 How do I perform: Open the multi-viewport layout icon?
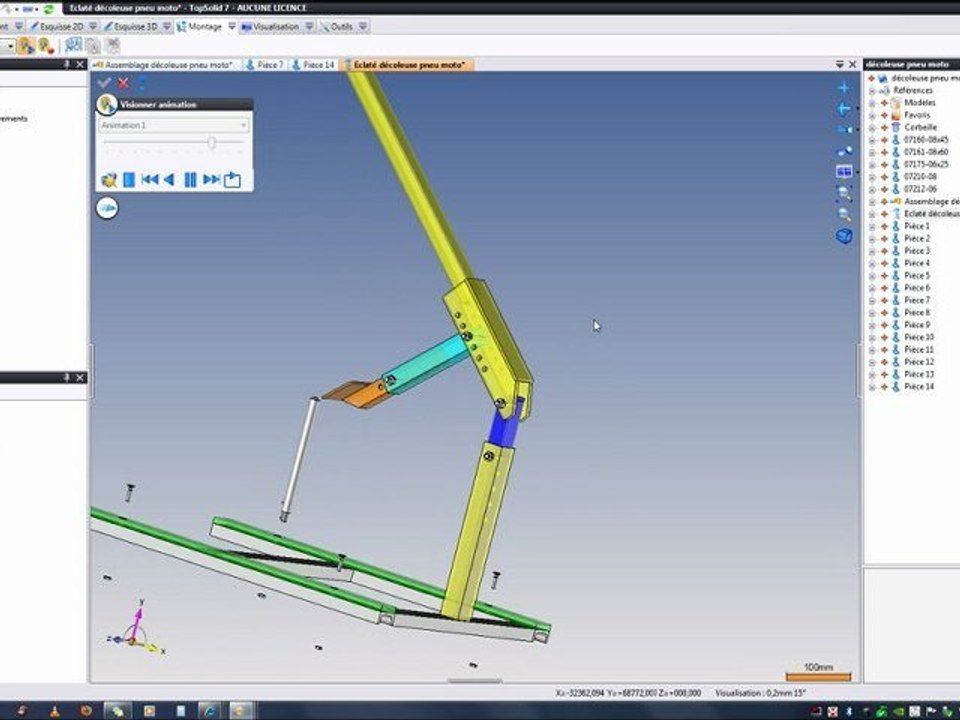tap(844, 172)
